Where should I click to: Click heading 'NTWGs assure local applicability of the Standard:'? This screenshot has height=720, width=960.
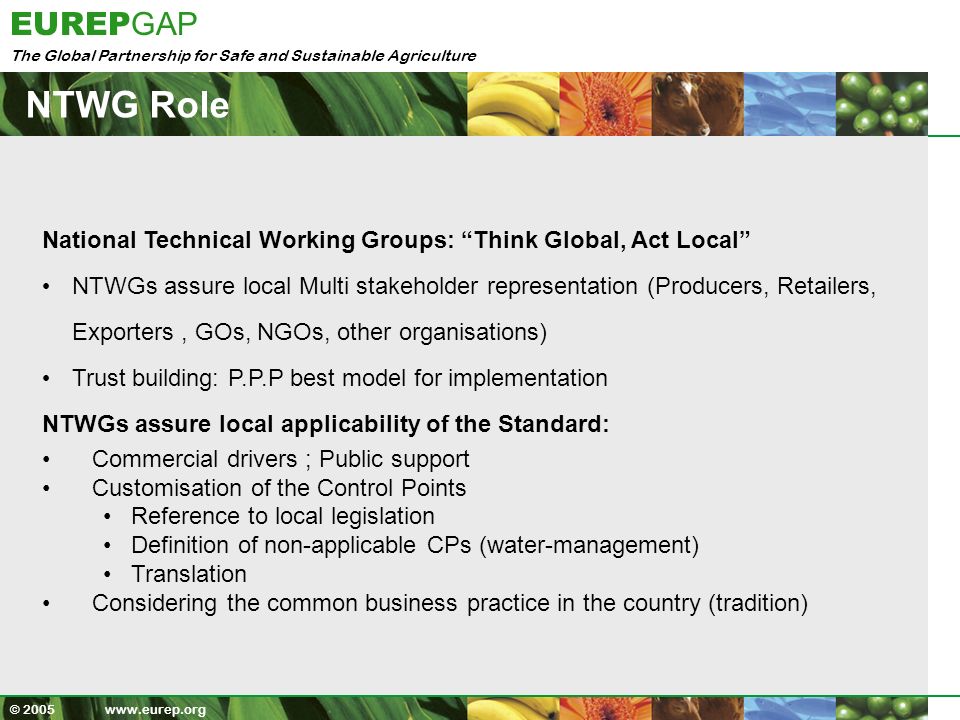[x=326, y=424]
